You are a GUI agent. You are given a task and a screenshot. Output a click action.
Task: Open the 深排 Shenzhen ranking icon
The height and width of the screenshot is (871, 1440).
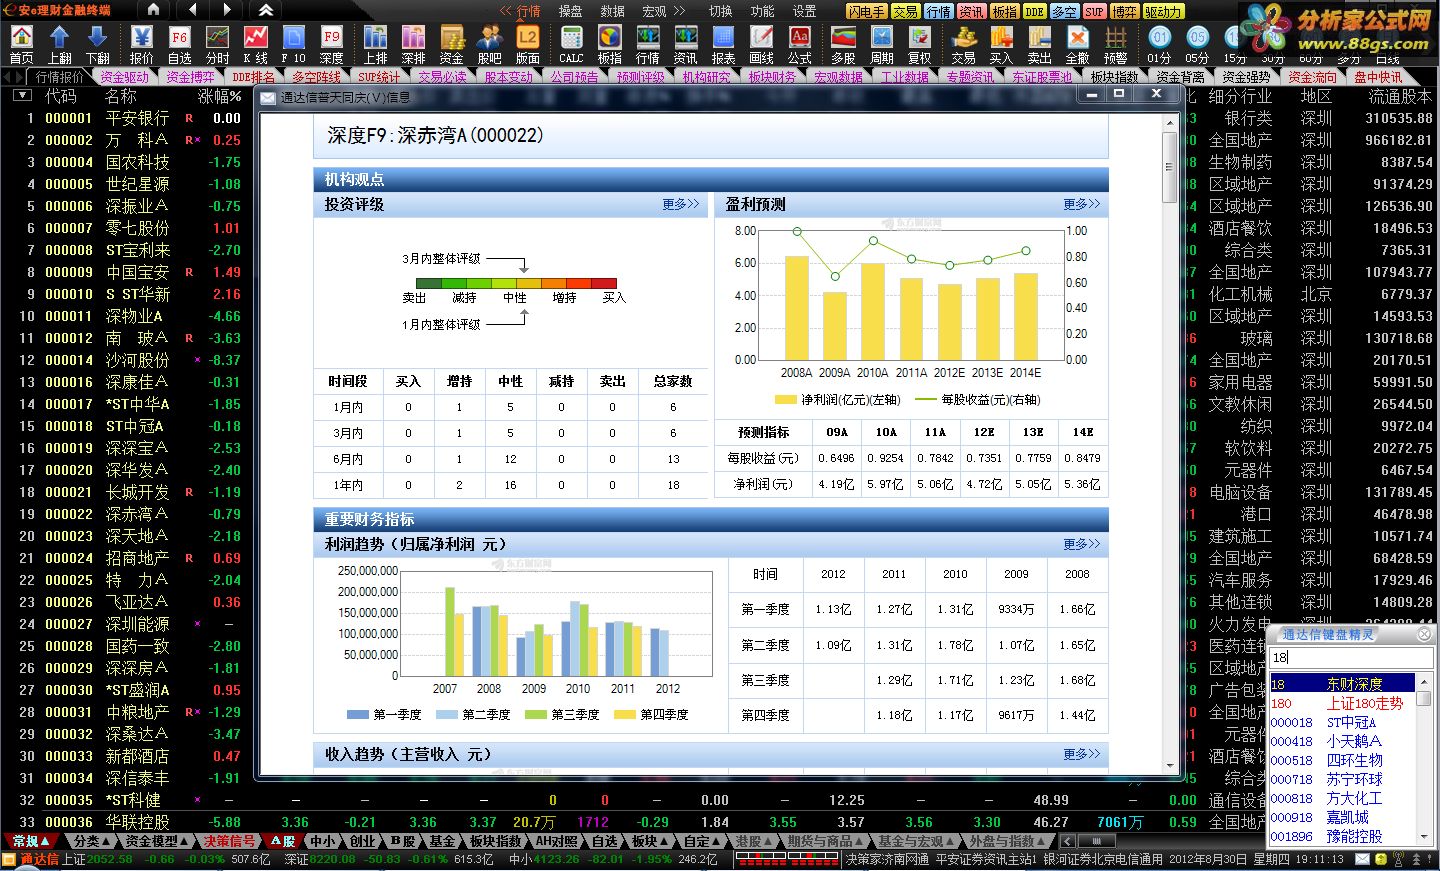click(414, 44)
